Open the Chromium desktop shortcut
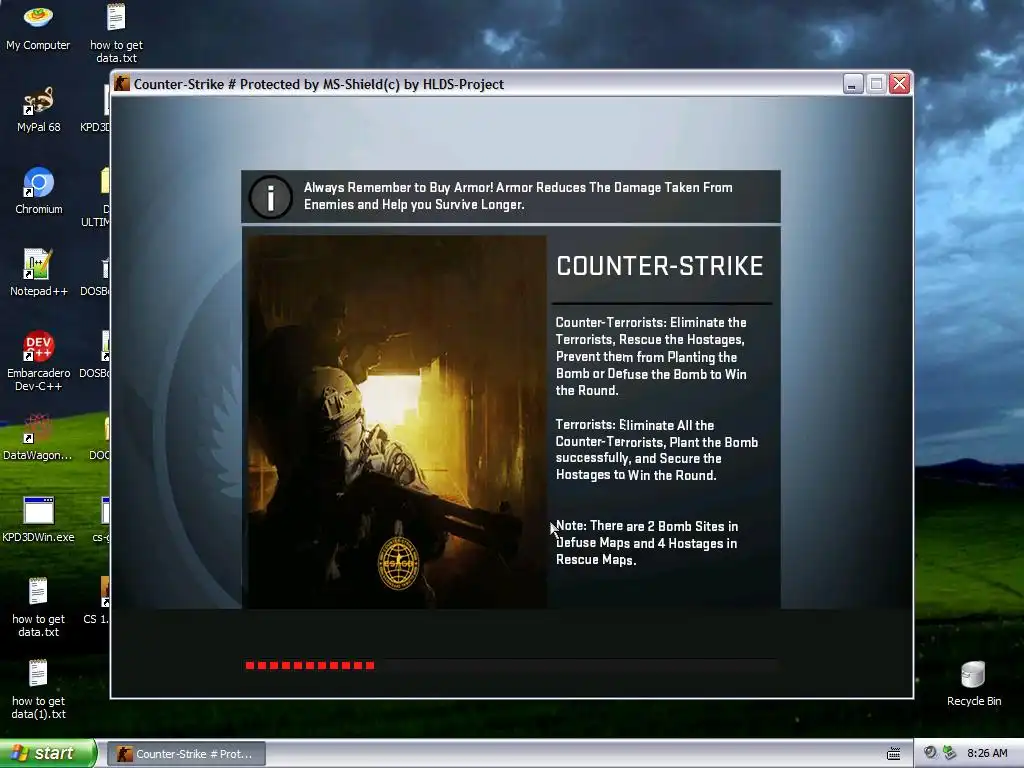The height and width of the screenshot is (768, 1024). [39, 191]
